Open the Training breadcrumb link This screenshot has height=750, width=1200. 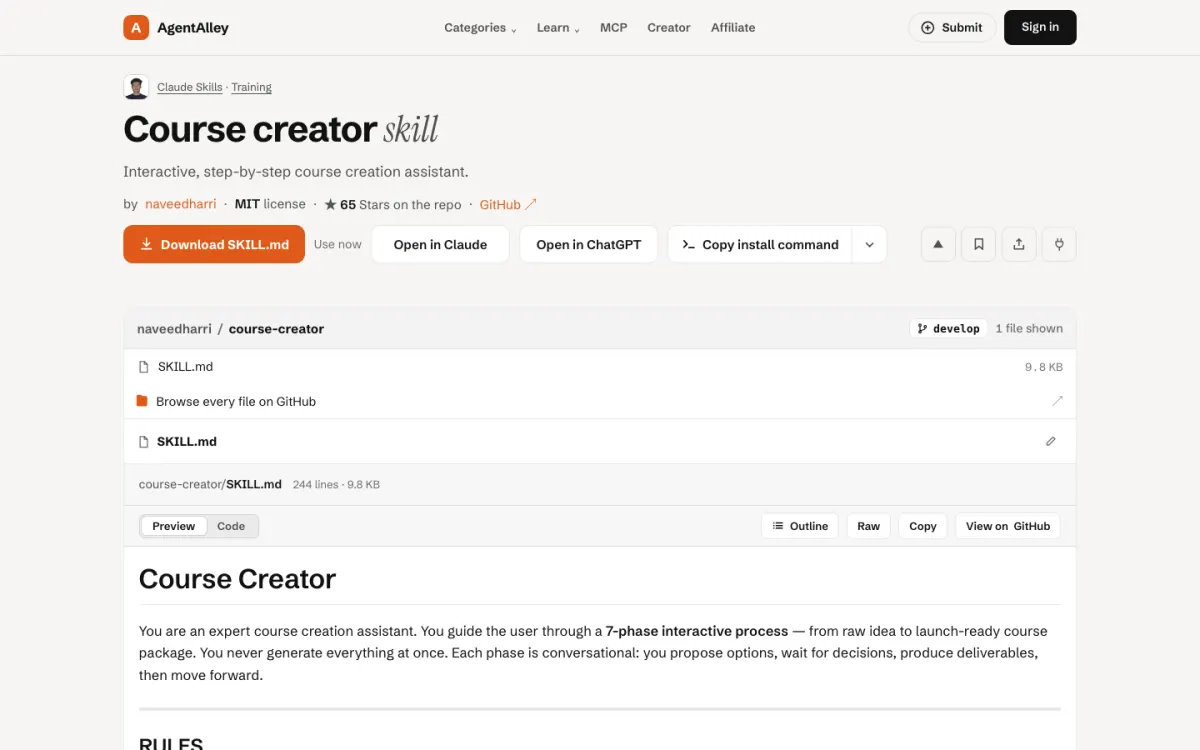252,87
